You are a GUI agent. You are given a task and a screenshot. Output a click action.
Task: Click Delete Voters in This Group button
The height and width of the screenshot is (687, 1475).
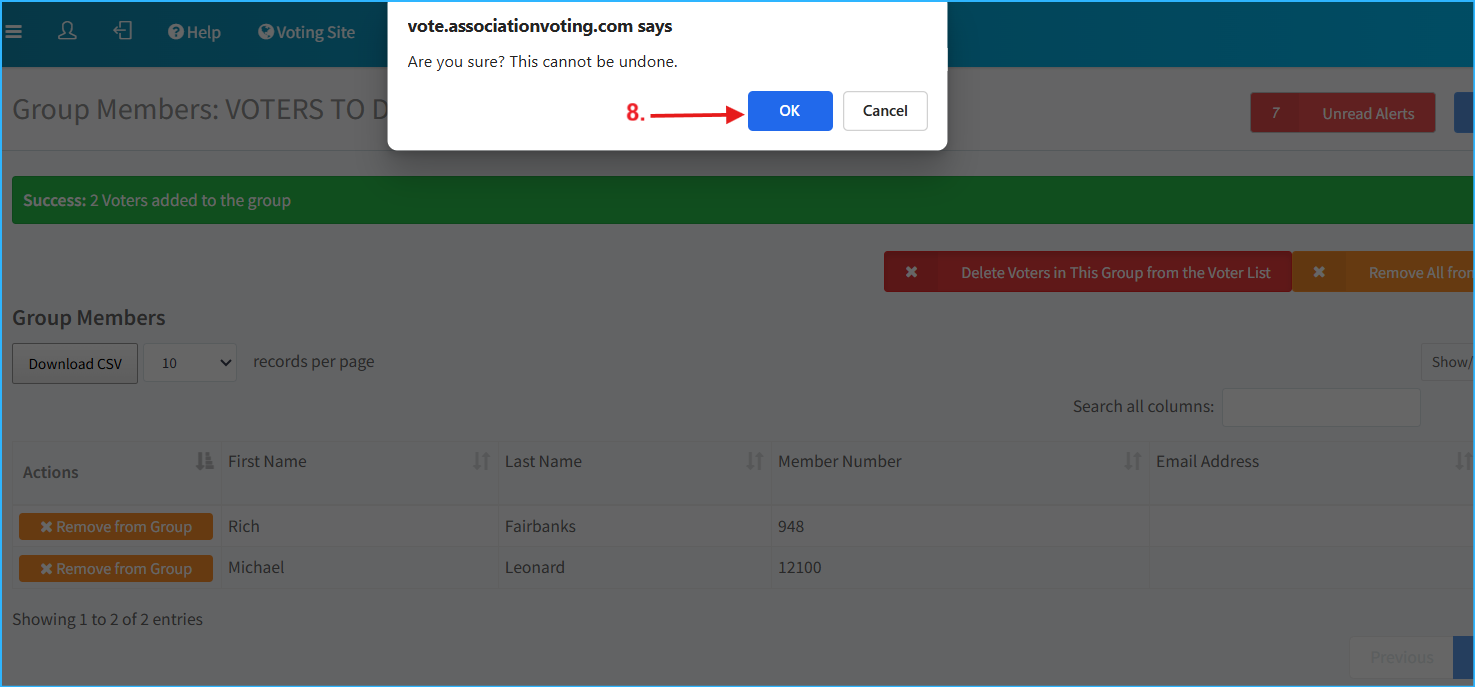click(1087, 272)
